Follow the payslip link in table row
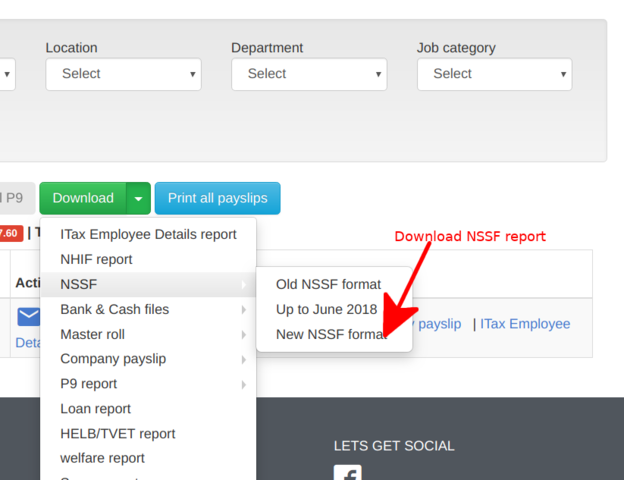The height and width of the screenshot is (480, 624). [x=440, y=324]
